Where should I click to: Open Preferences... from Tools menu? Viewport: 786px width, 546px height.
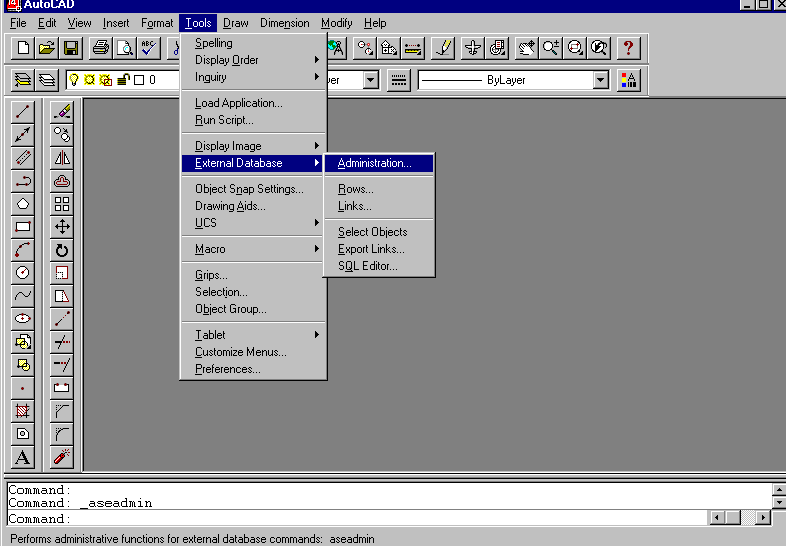point(254,369)
